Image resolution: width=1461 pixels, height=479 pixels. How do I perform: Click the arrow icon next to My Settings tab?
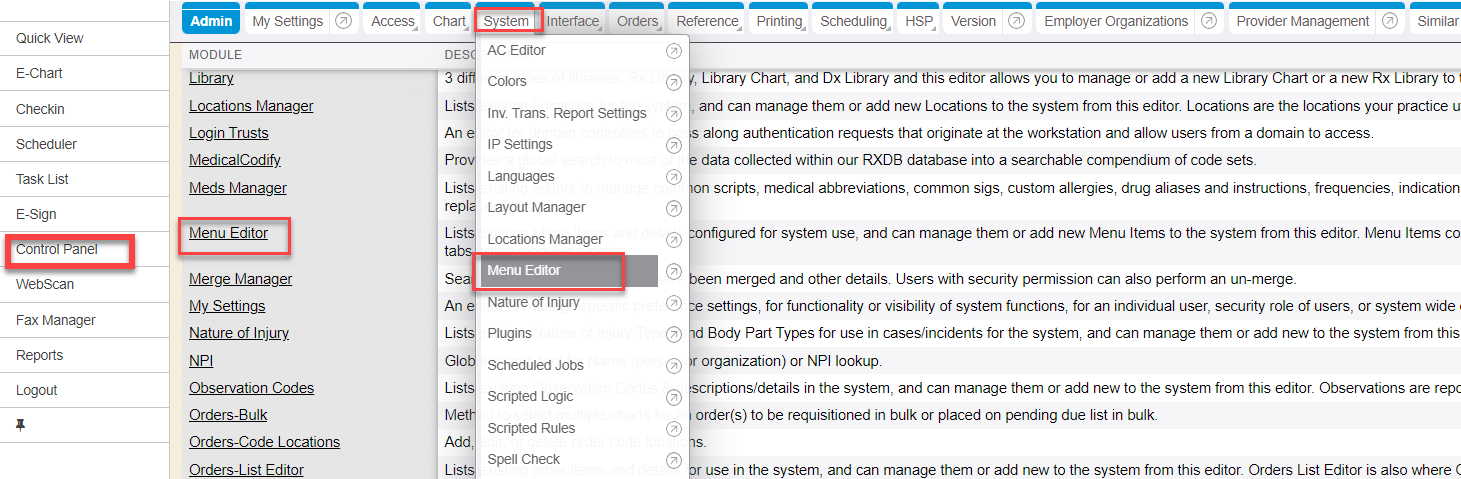pyautogui.click(x=343, y=21)
